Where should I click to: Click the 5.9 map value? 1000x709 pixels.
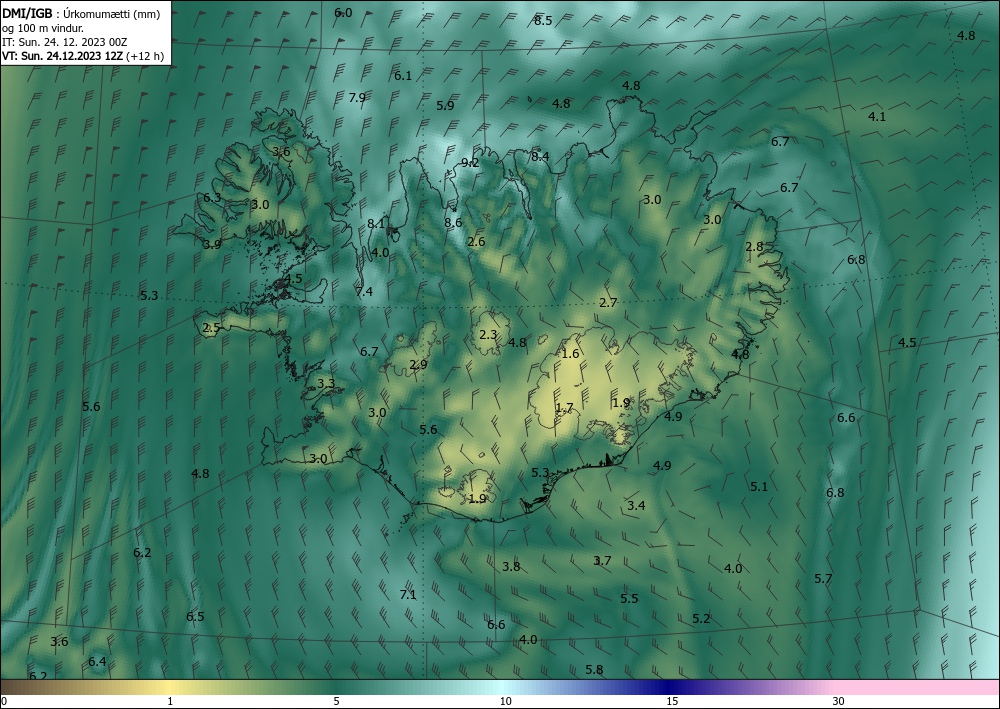pos(445,106)
